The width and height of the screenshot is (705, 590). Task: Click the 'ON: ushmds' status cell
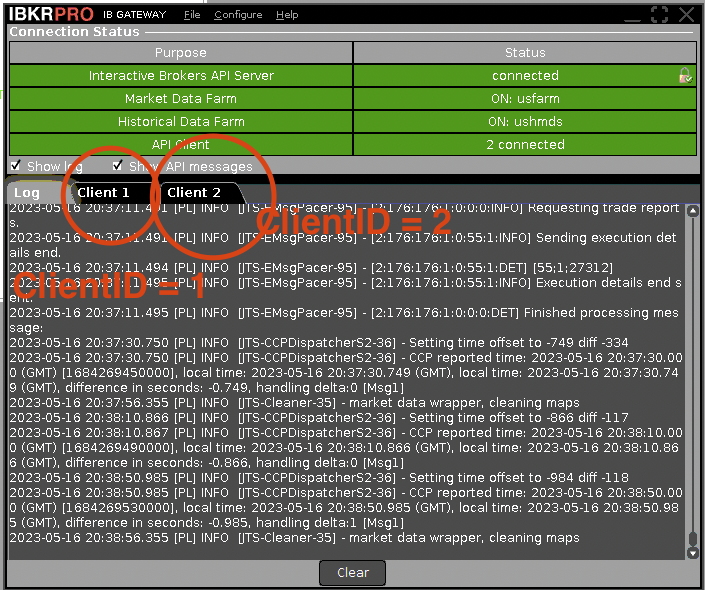(x=525, y=121)
